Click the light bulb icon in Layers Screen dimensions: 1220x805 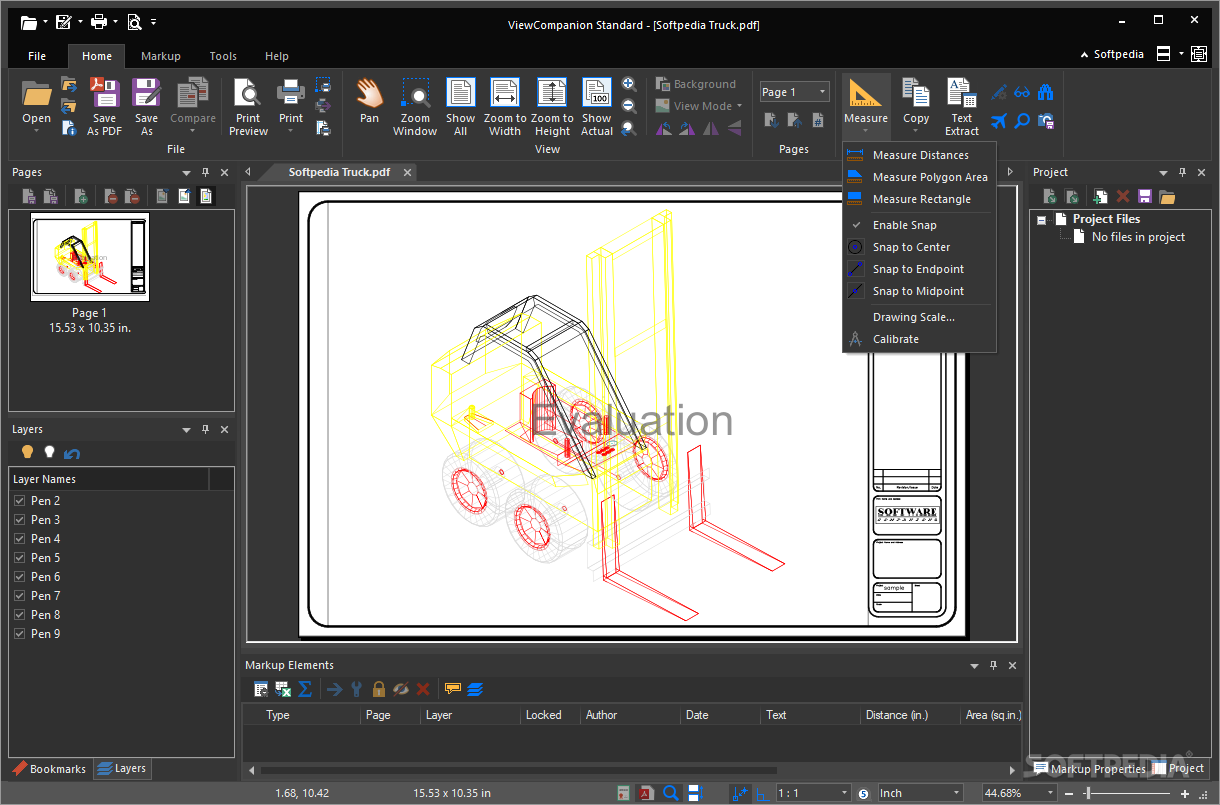coord(28,452)
